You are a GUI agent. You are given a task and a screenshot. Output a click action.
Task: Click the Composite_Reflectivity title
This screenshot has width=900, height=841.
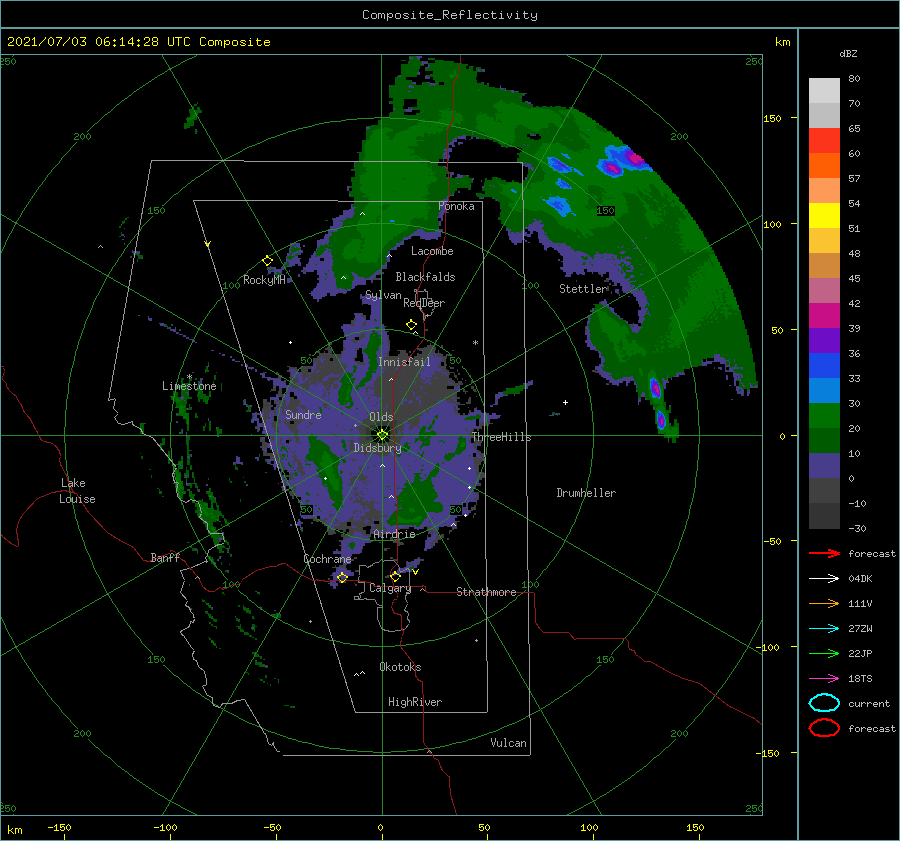point(450,15)
